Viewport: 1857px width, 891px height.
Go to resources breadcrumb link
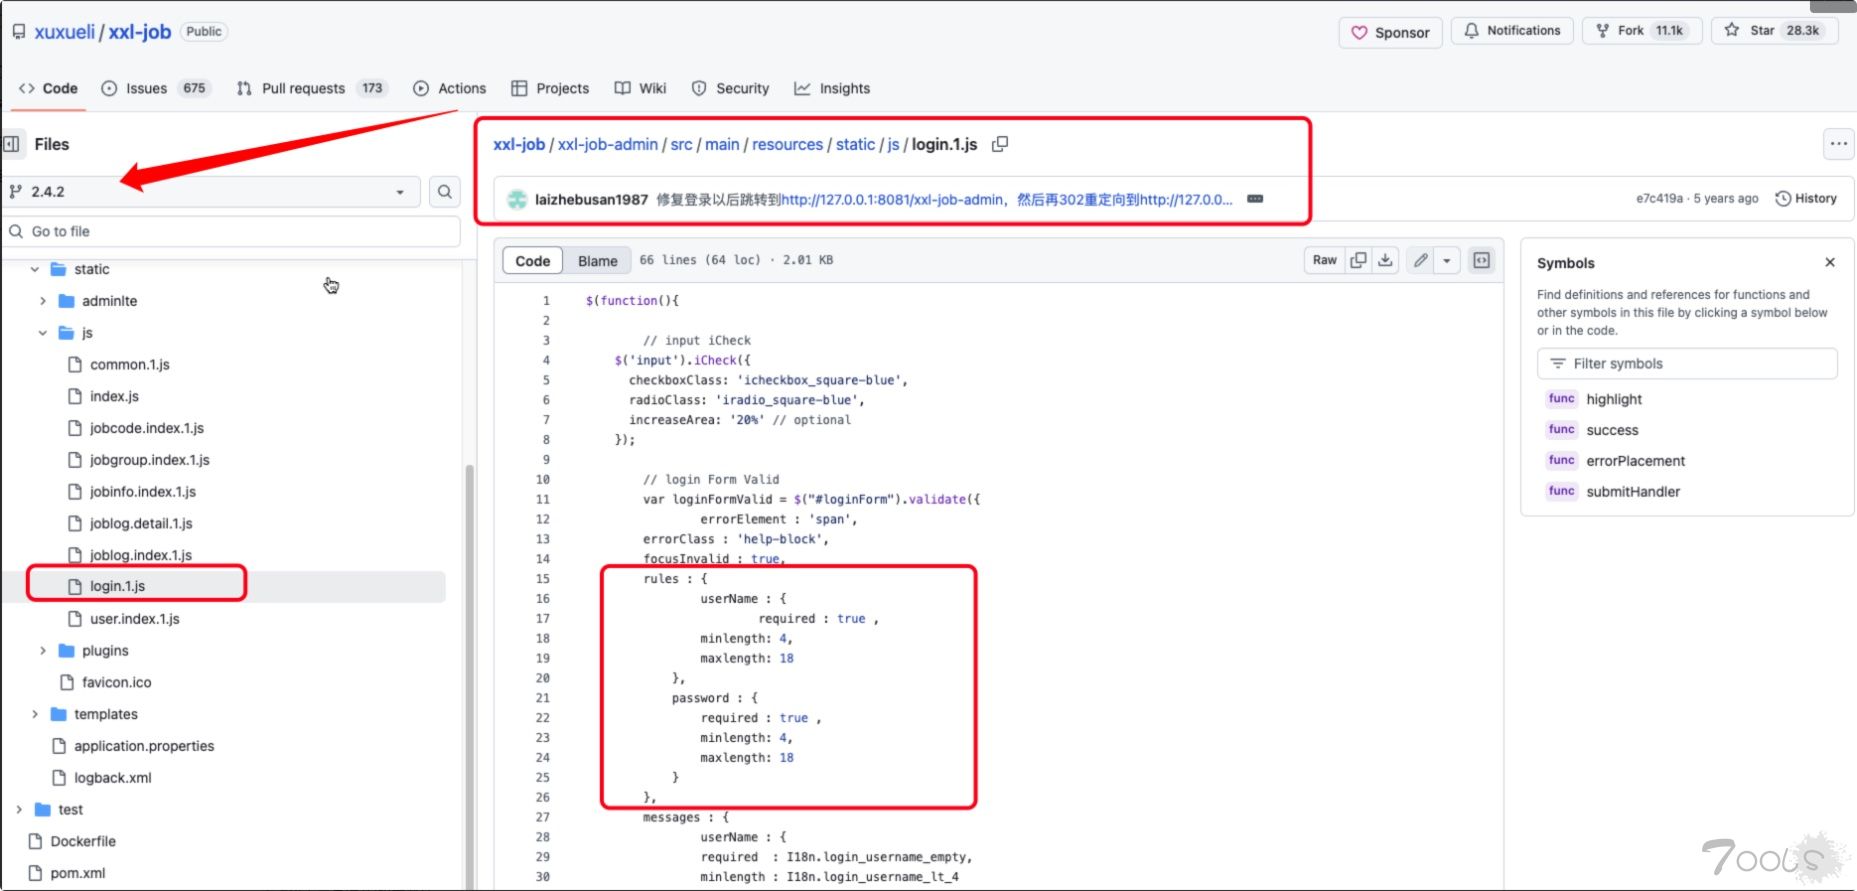pos(787,144)
